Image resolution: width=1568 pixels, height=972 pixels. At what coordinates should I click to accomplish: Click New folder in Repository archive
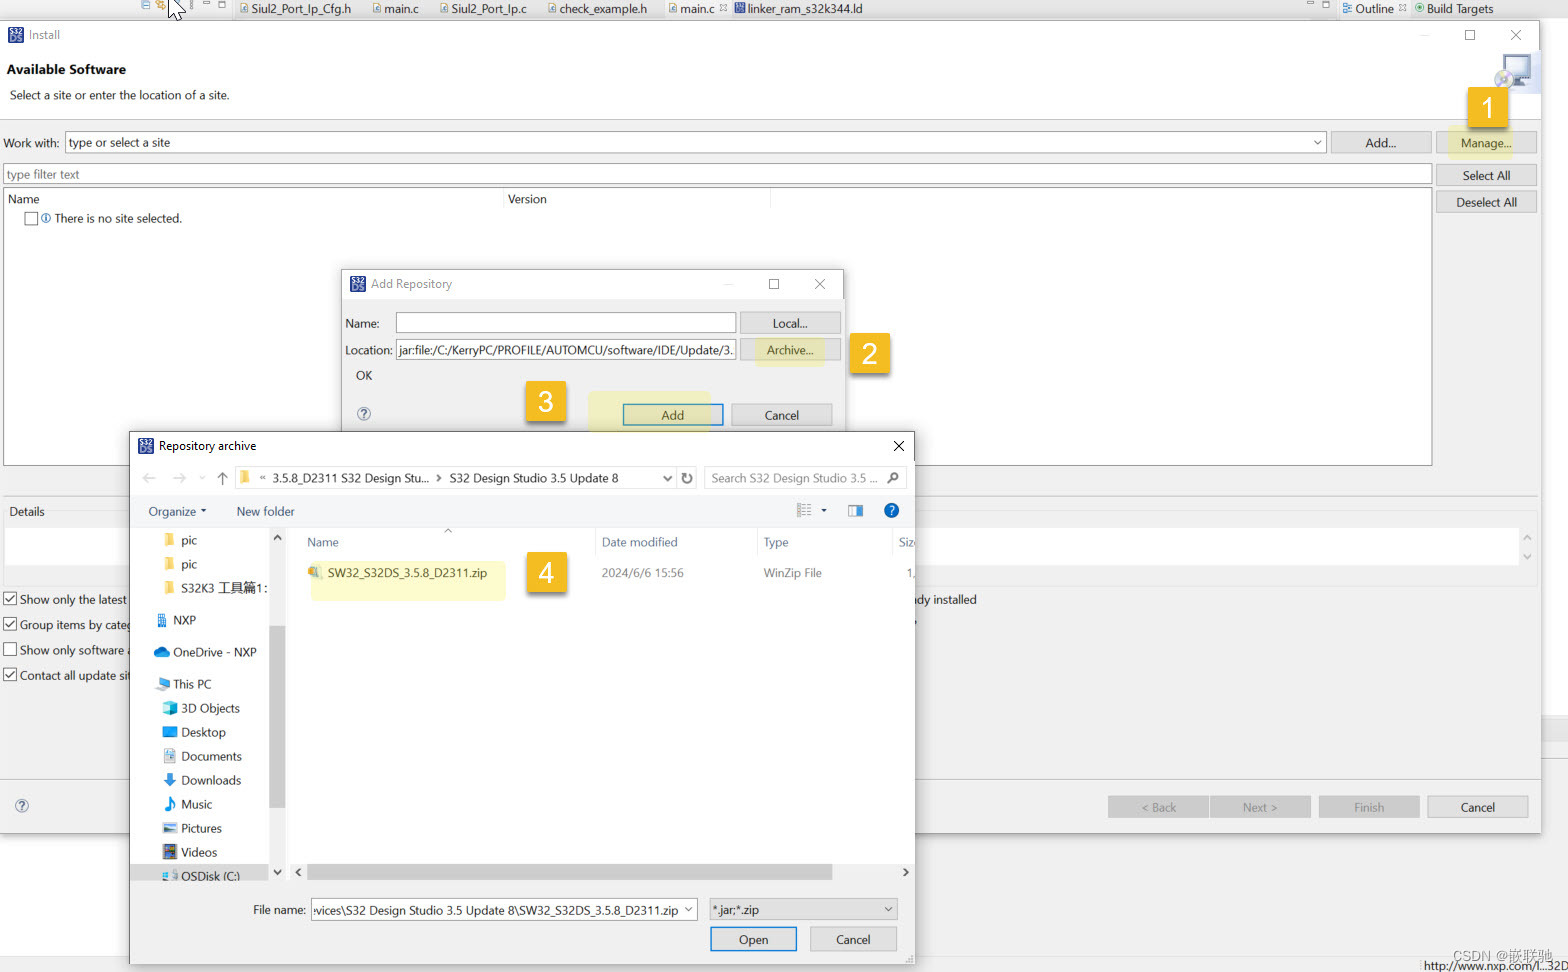pos(265,511)
